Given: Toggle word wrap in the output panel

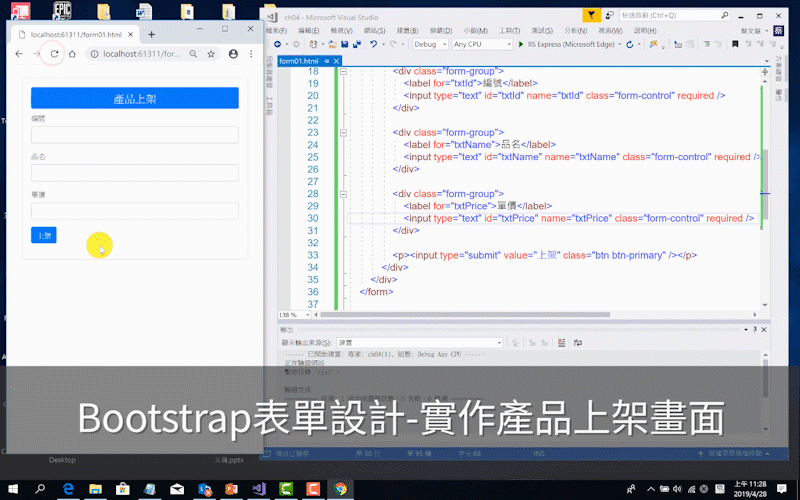Looking at the screenshot, I should 578,343.
